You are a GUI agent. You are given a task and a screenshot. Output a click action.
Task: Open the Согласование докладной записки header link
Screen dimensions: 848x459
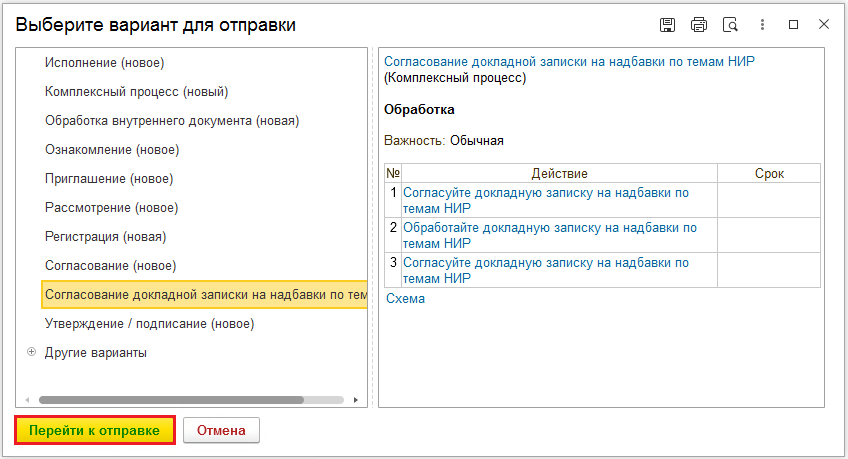(x=569, y=62)
